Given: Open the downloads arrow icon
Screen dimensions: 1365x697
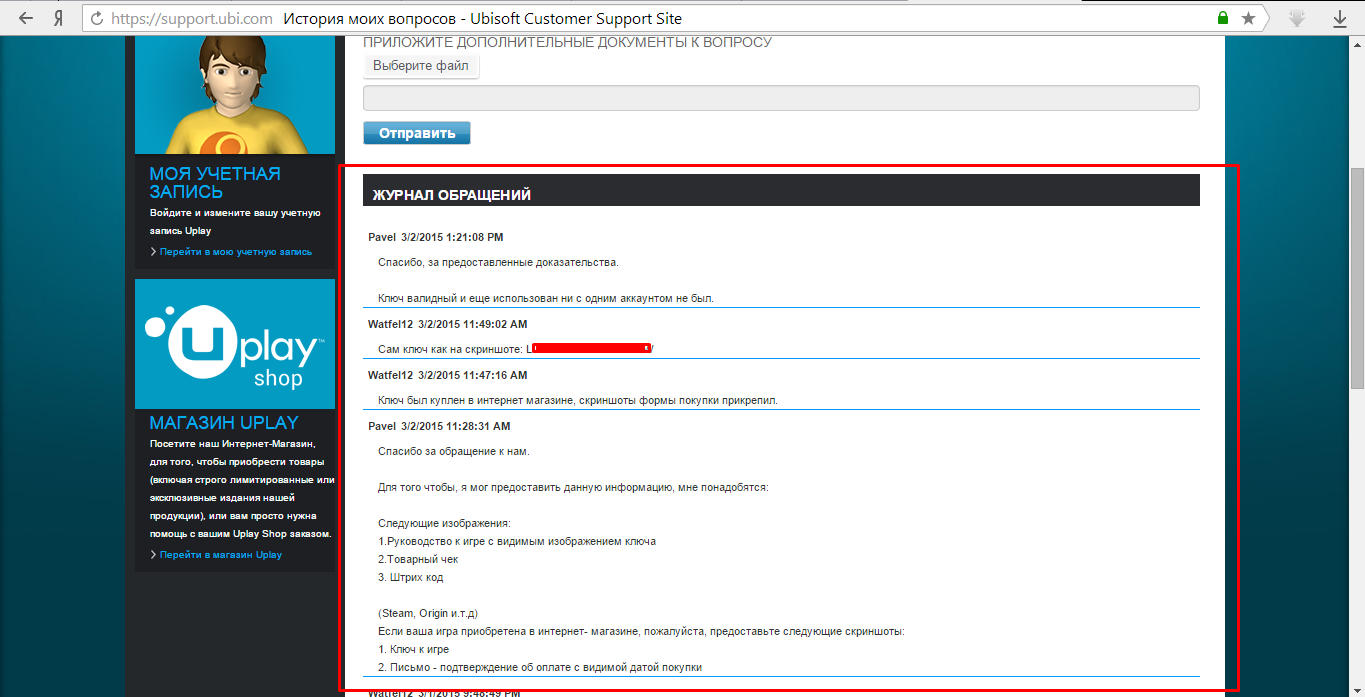Looking at the screenshot, I should 1339,18.
